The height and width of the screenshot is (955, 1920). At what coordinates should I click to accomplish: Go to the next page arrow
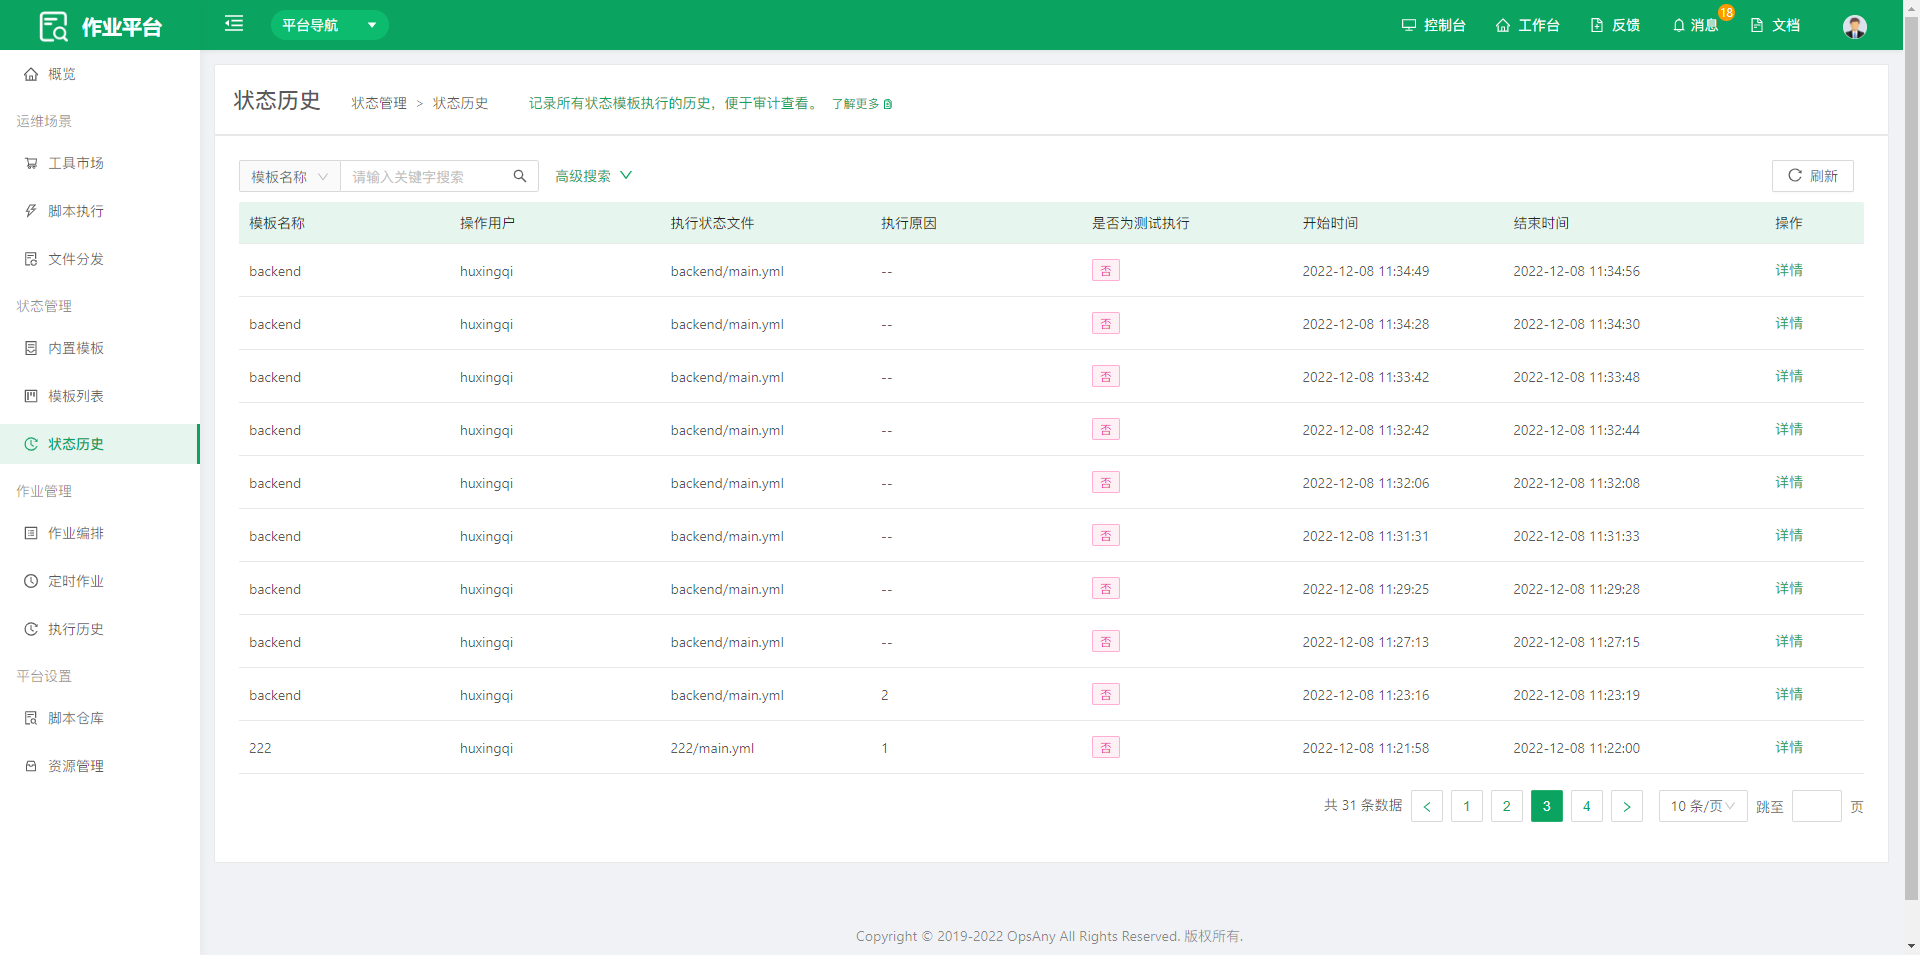[1627, 806]
